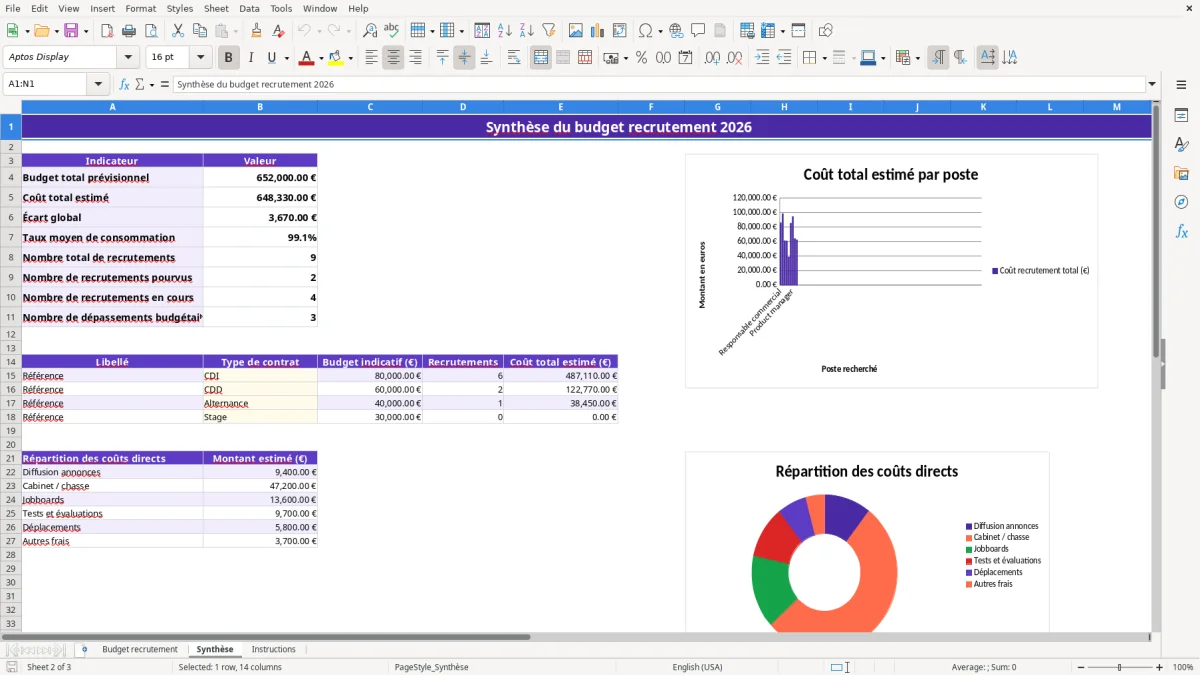This screenshot has height=675, width=1200.
Task: Click the formula input line
Action: [659, 84]
